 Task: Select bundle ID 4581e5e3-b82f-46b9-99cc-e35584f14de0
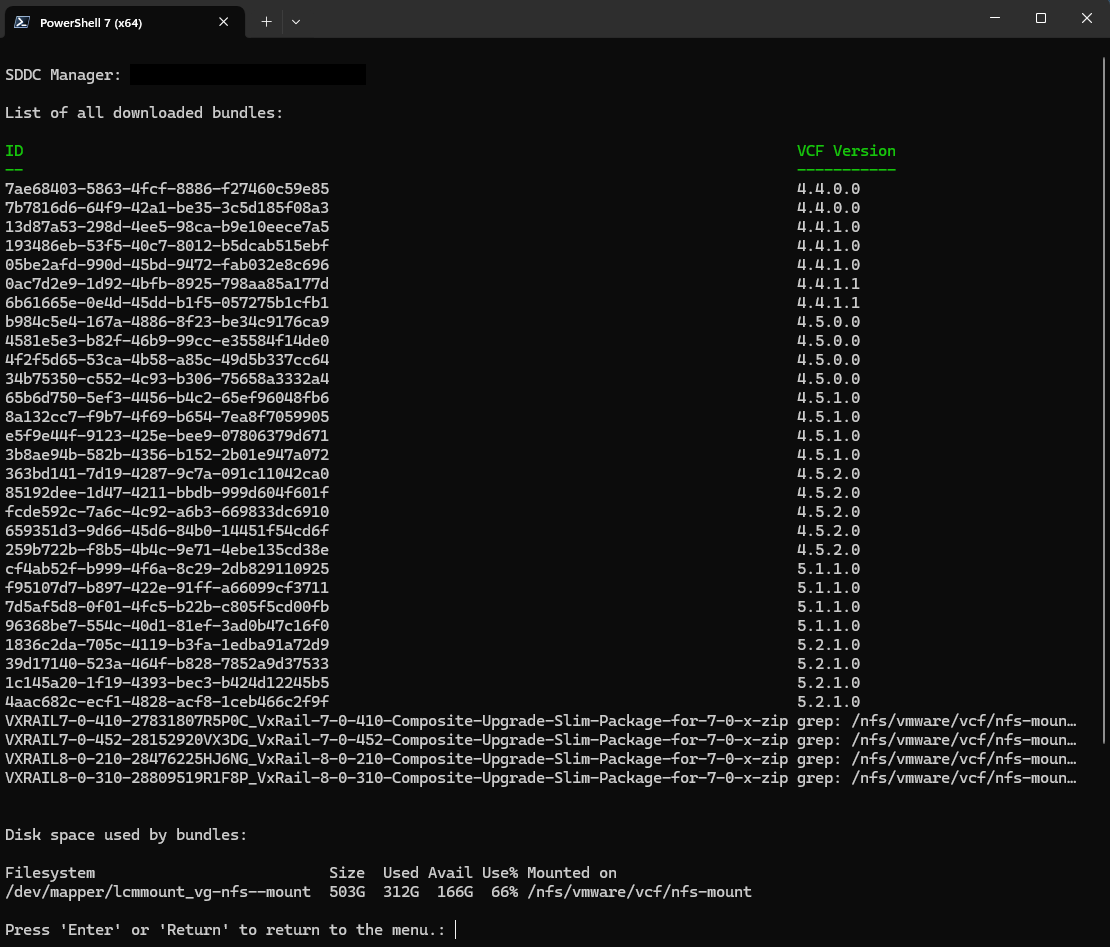[167, 341]
